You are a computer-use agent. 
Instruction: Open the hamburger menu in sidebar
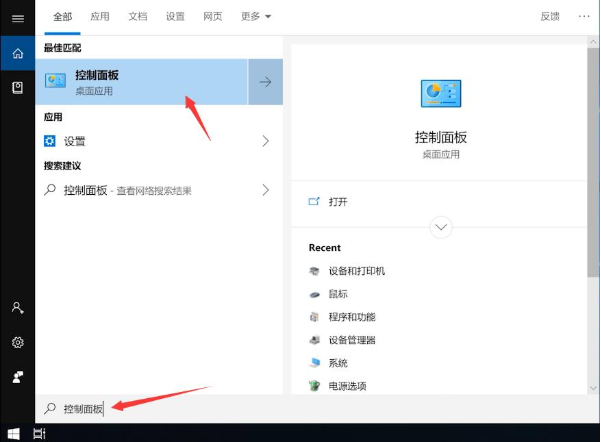pos(18,18)
